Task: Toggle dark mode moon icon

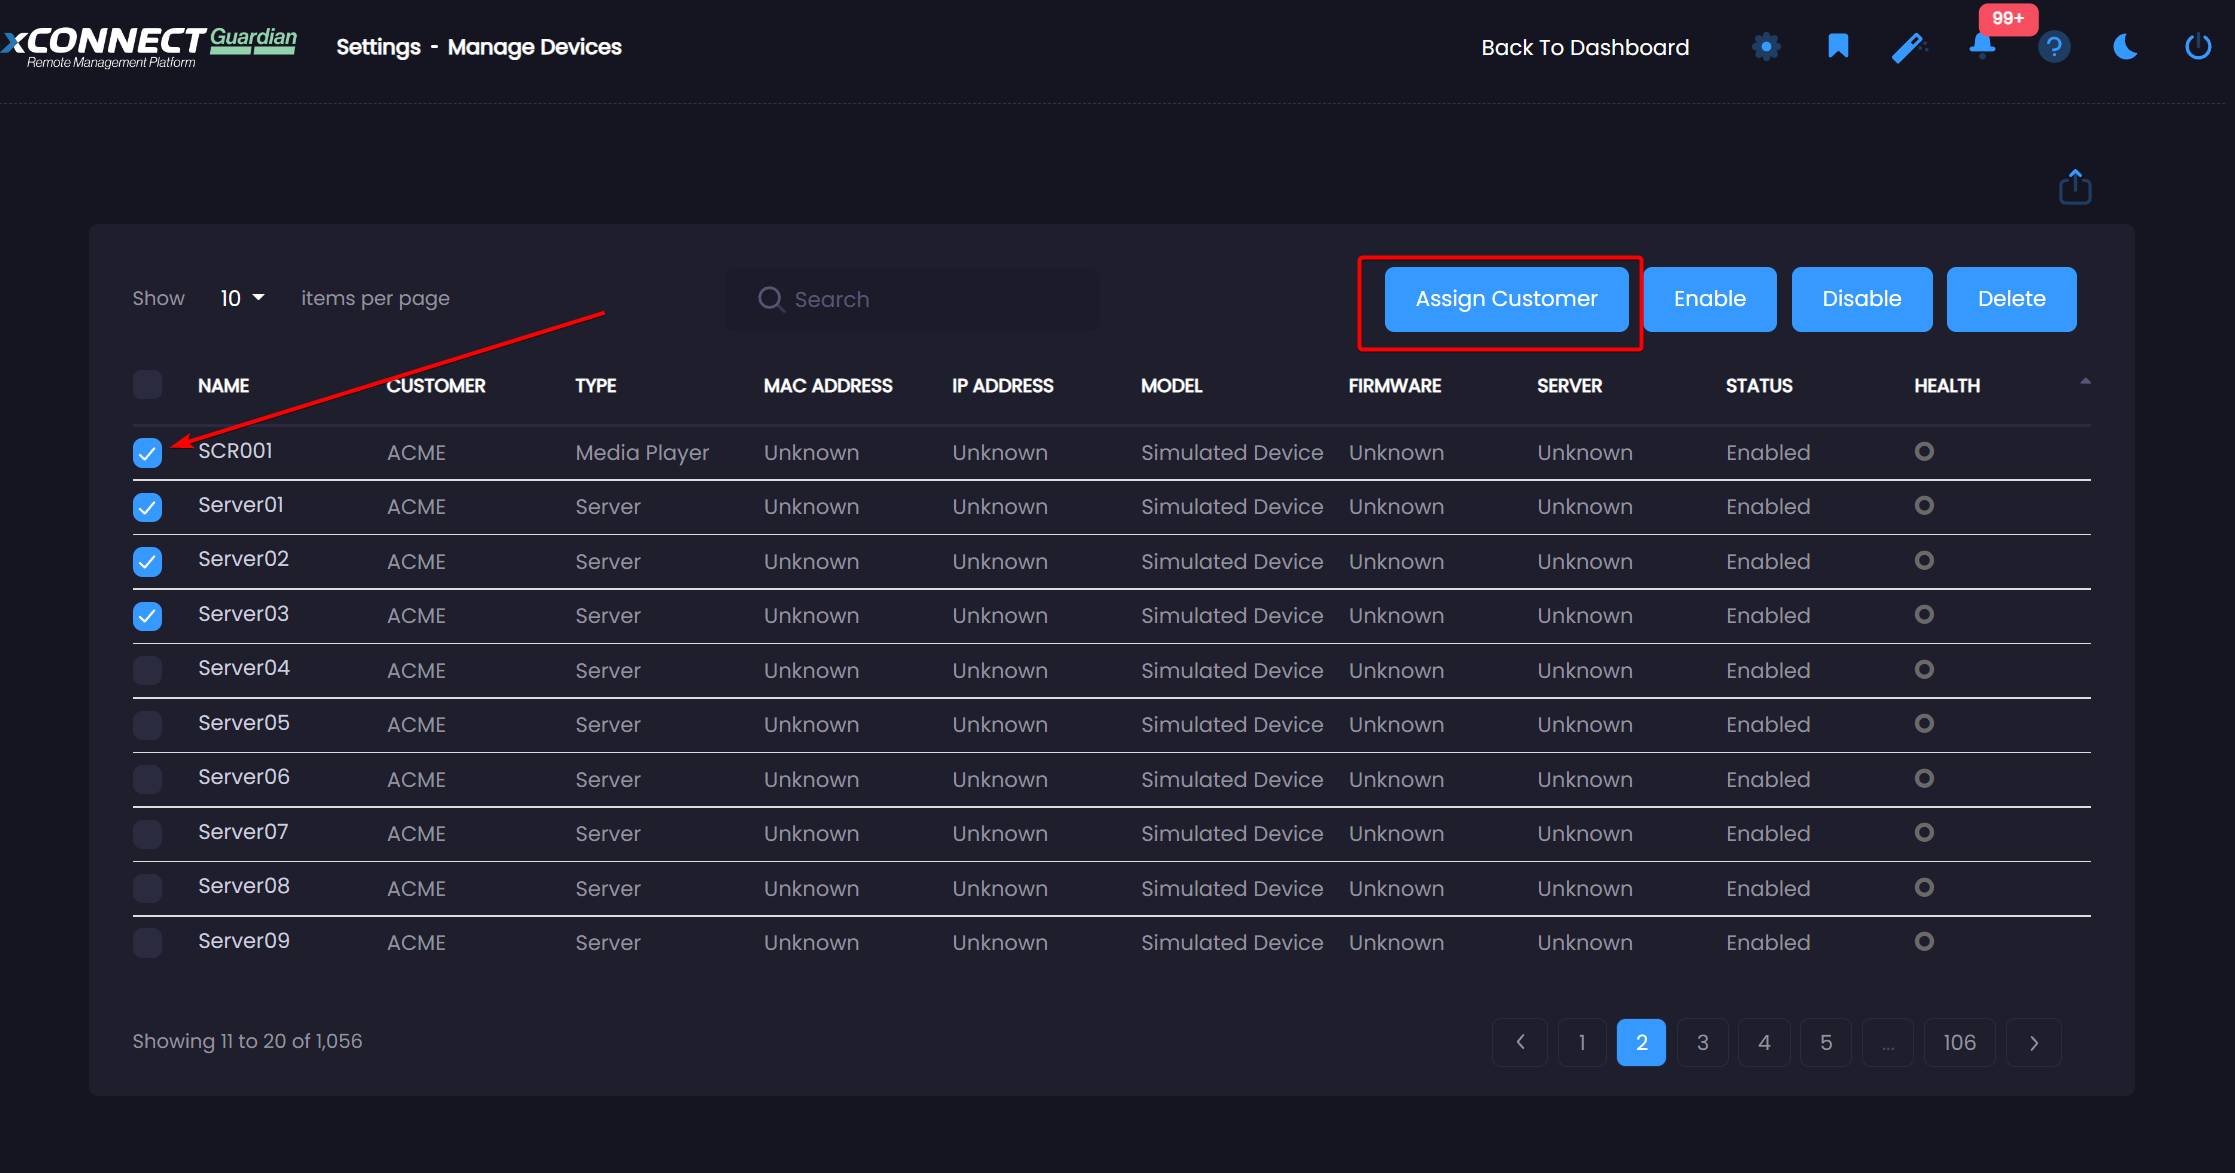Action: click(2126, 47)
